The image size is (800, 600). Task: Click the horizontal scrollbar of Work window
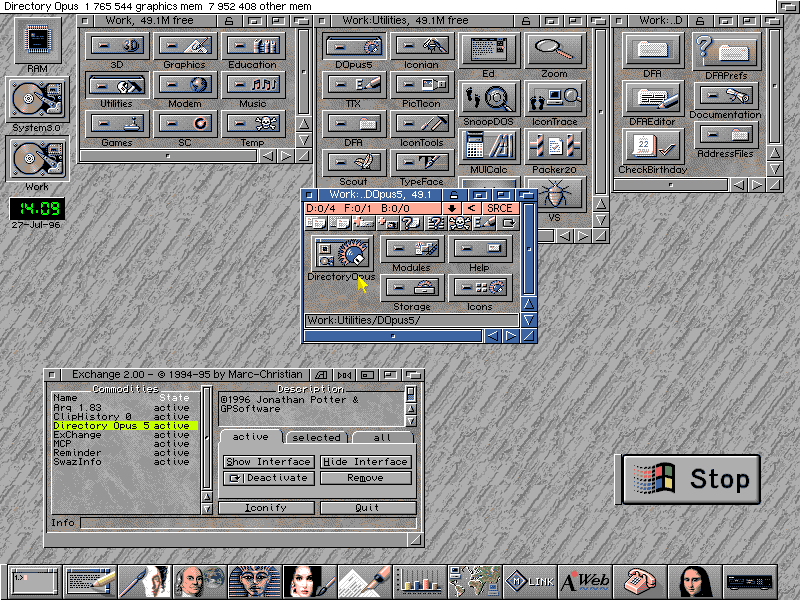[x=168, y=156]
